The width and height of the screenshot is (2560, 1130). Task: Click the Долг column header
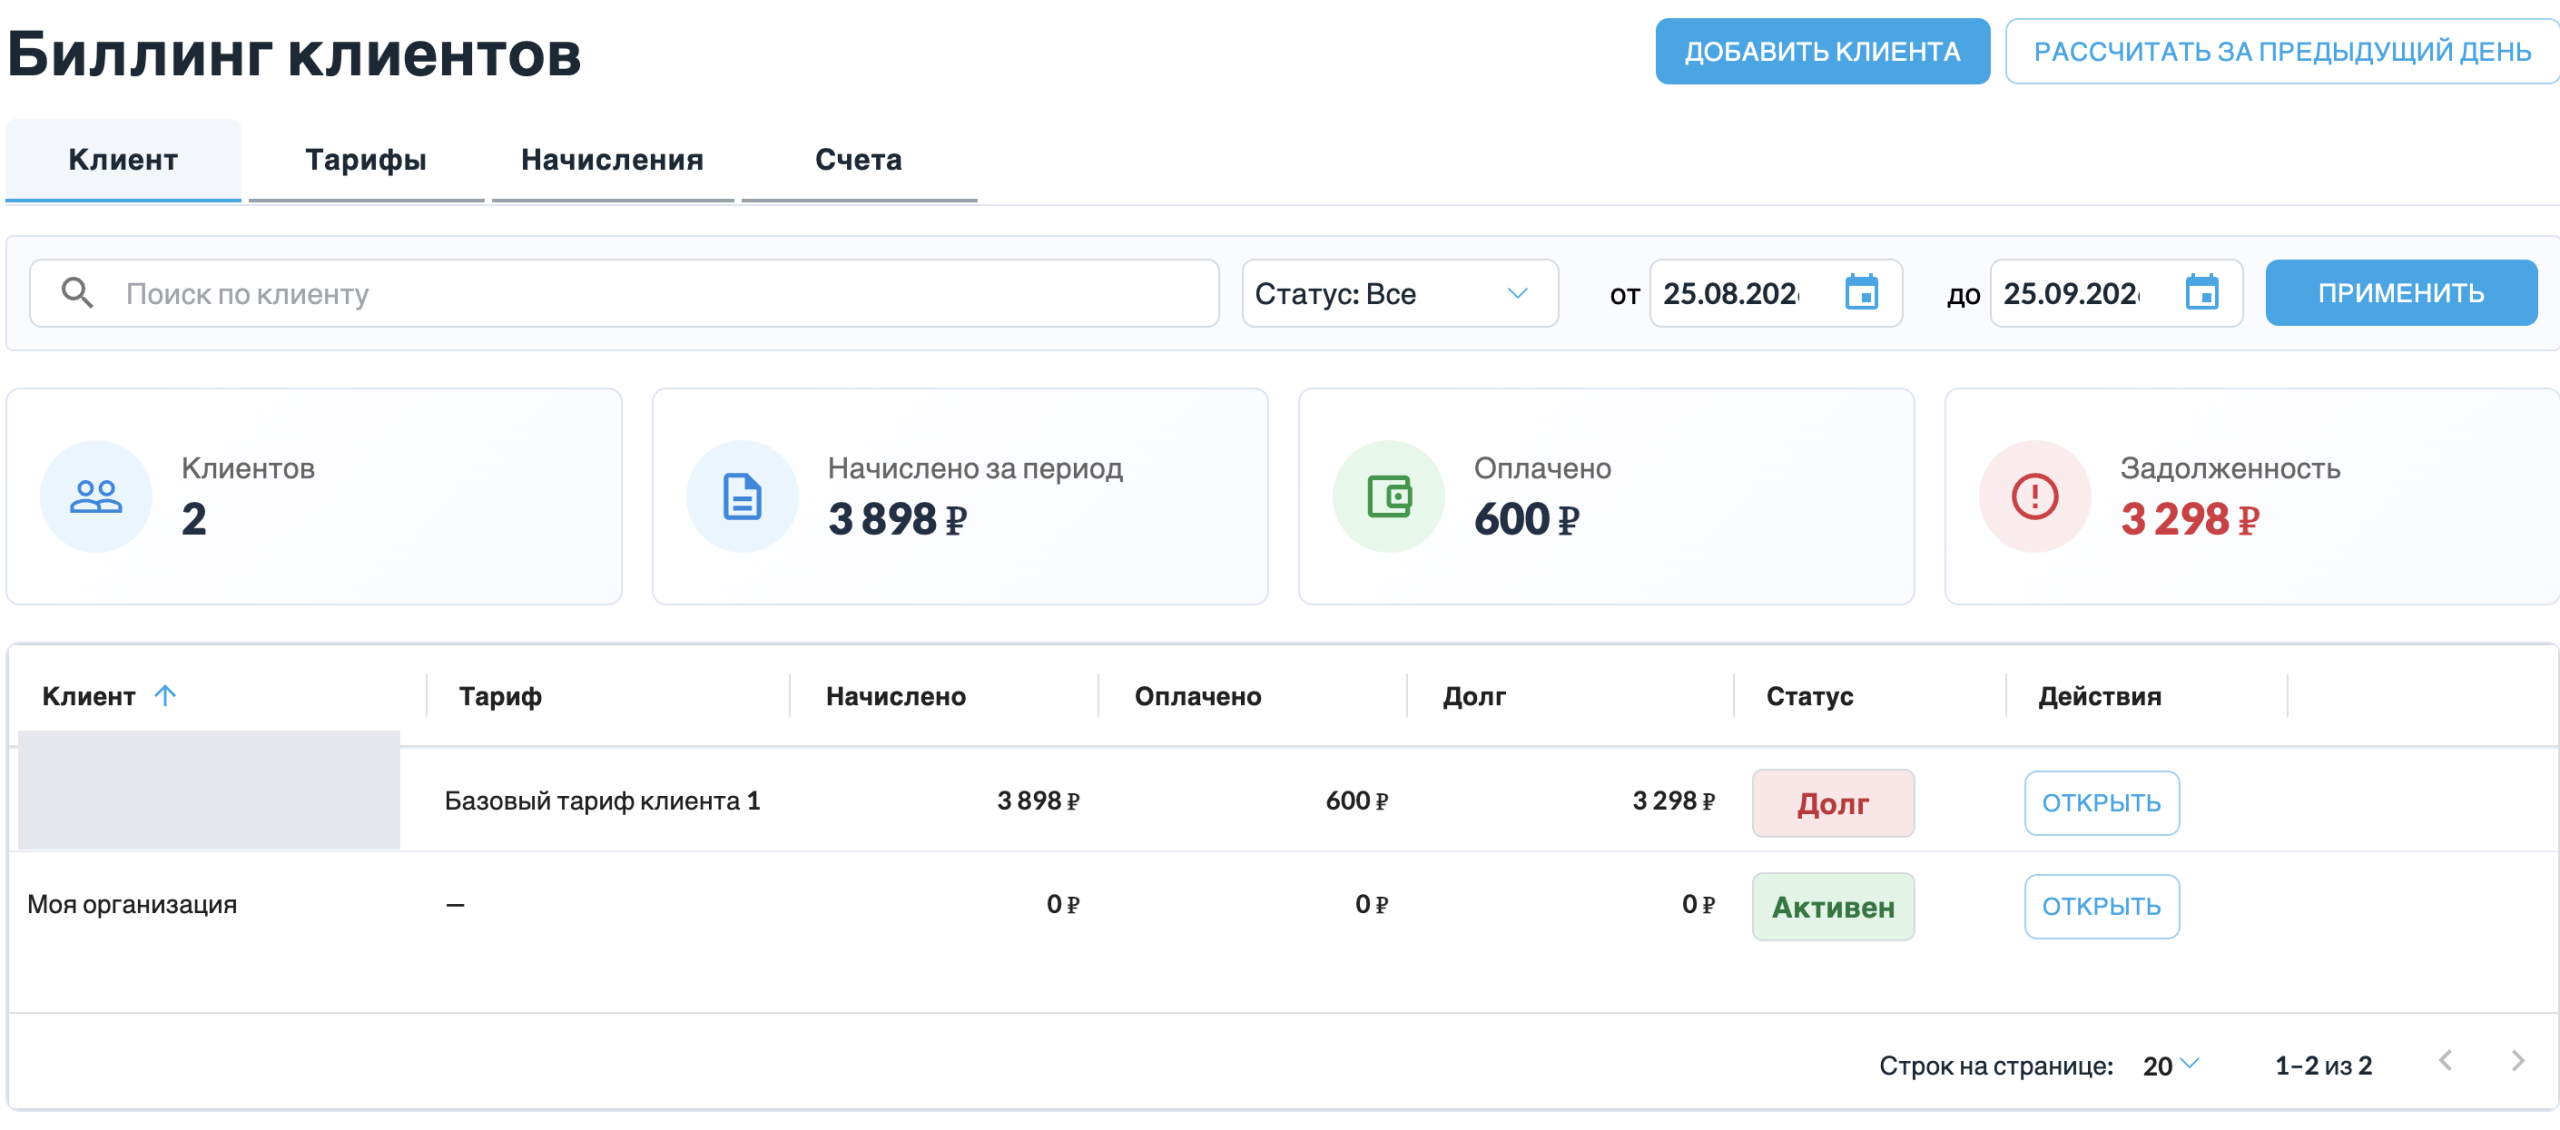click(1474, 696)
